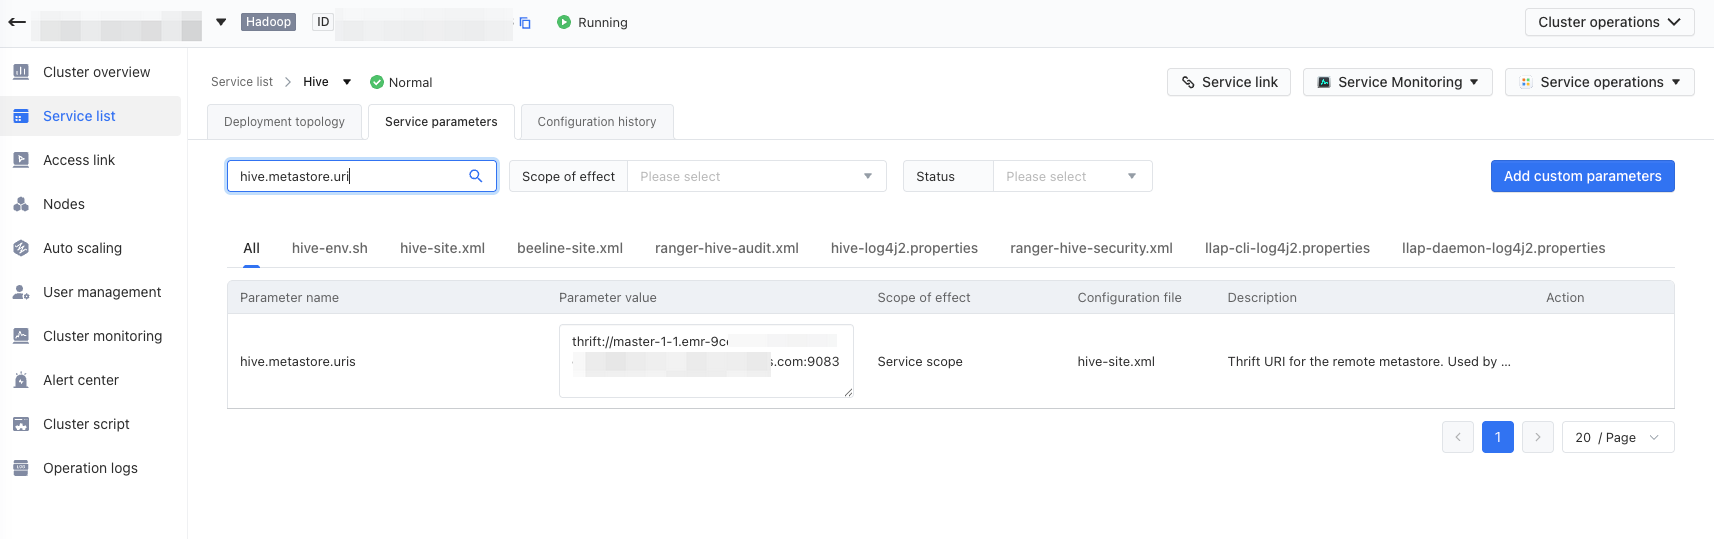Click the search magnifier icon

coord(476,176)
